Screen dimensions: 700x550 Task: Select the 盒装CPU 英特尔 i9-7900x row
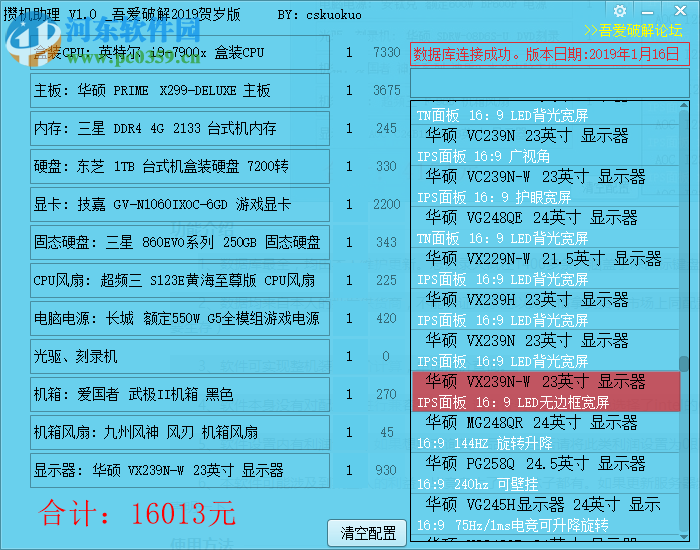(180, 53)
